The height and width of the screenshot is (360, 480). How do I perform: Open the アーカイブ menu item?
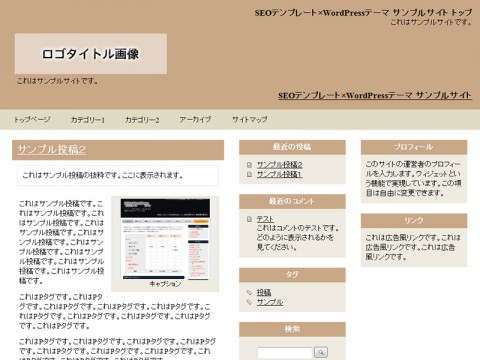click(x=195, y=119)
